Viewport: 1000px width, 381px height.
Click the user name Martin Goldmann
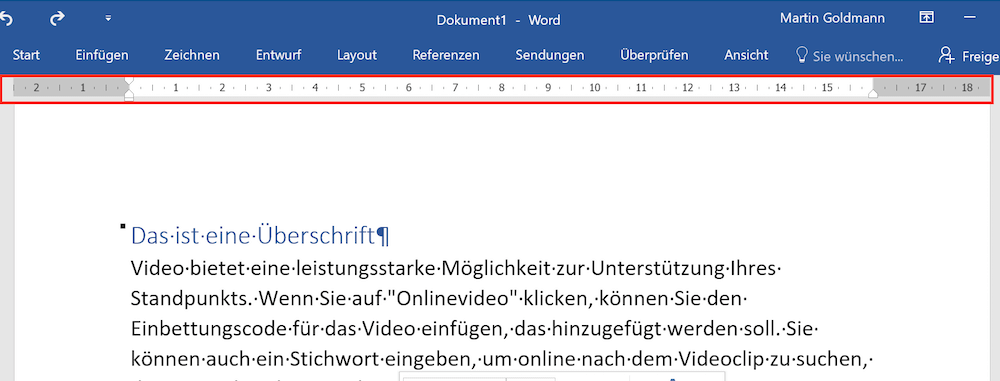tap(832, 19)
